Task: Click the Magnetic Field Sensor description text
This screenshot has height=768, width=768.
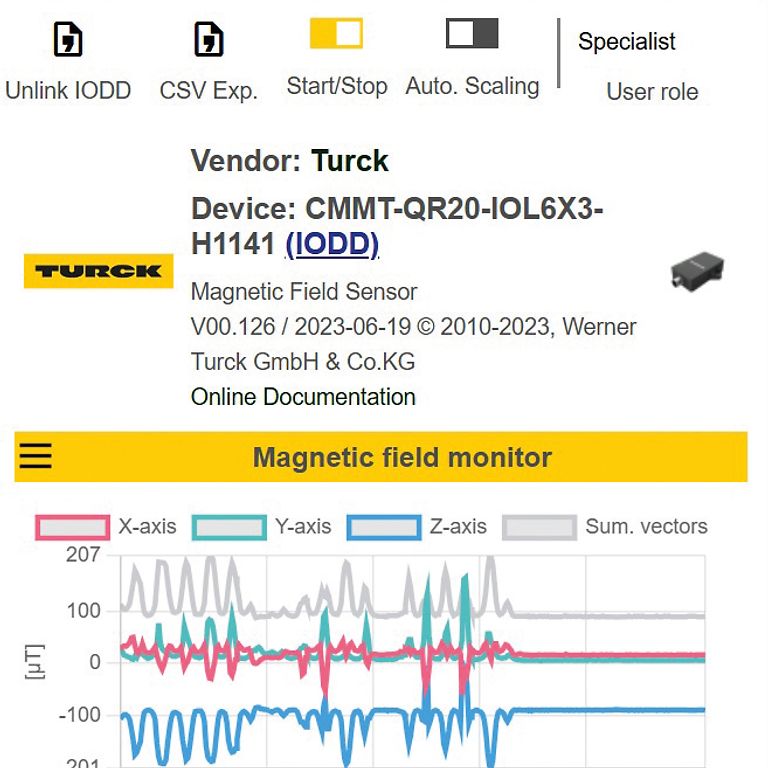Action: point(304,292)
